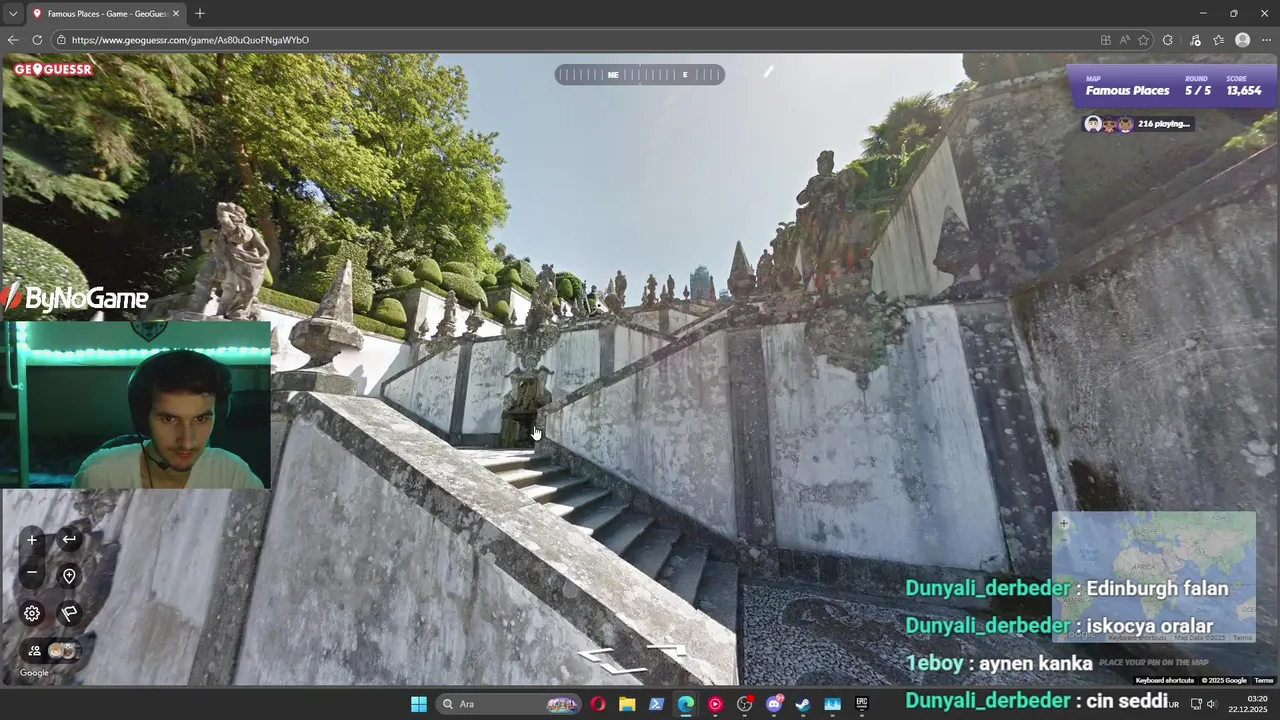Image resolution: width=1280 pixels, height=720 pixels.
Task: Set a checkpoint with the pin icon
Action: pos(69,576)
